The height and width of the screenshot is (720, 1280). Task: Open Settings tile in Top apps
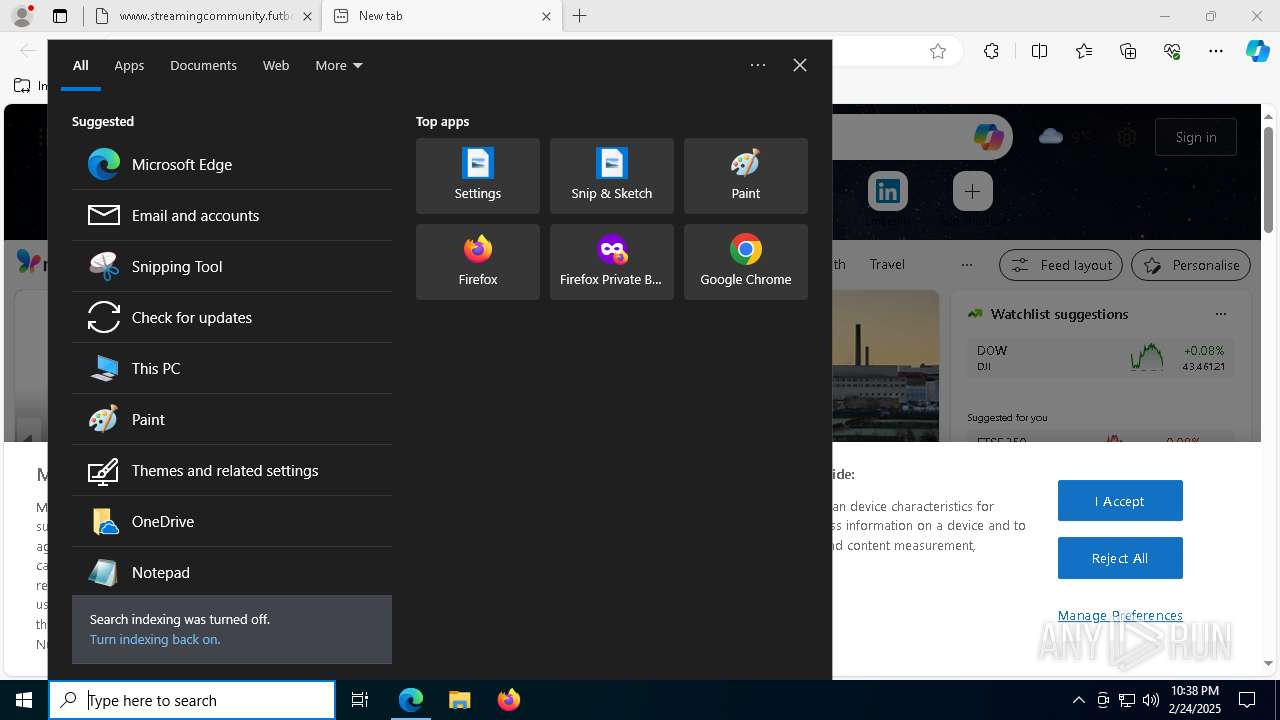pos(478,176)
